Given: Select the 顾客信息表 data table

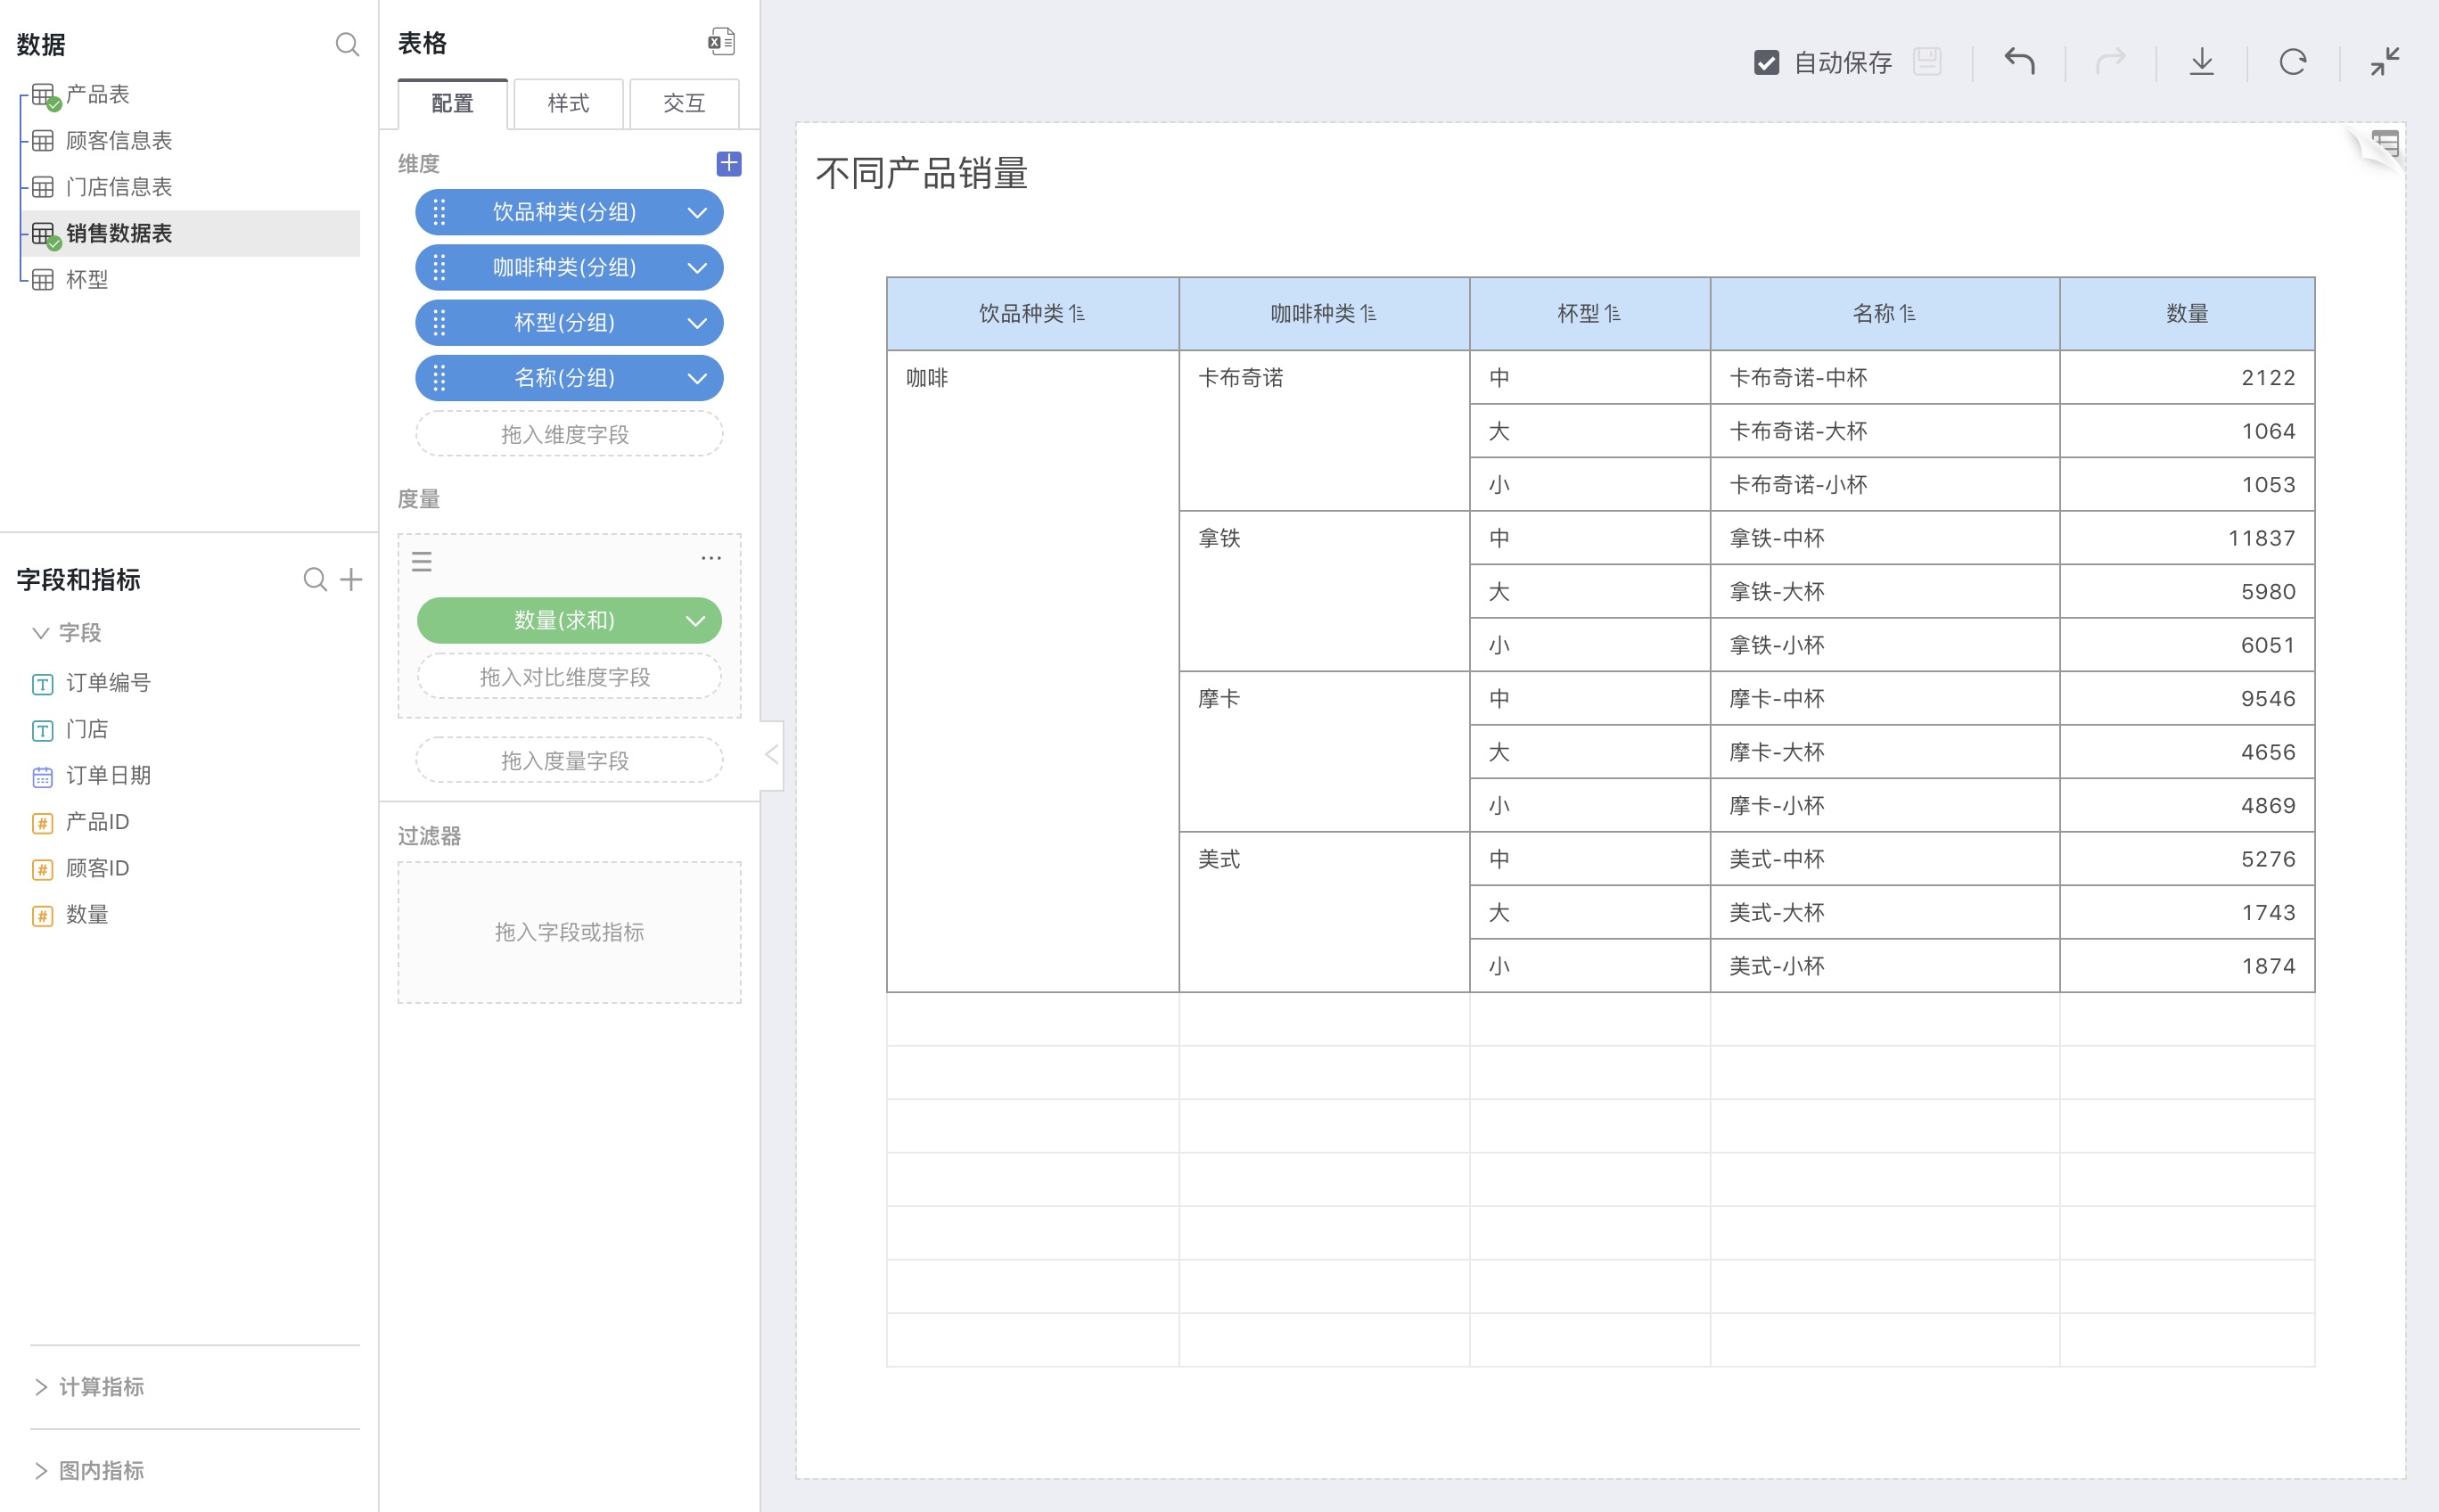Looking at the screenshot, I should 119,140.
